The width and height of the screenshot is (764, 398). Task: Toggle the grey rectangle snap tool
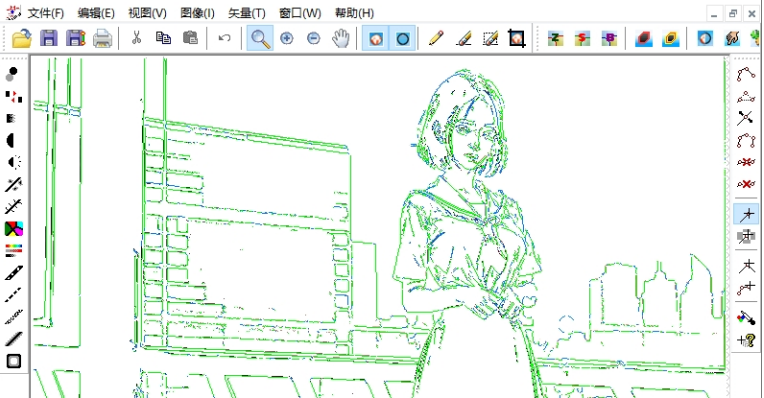point(746,237)
